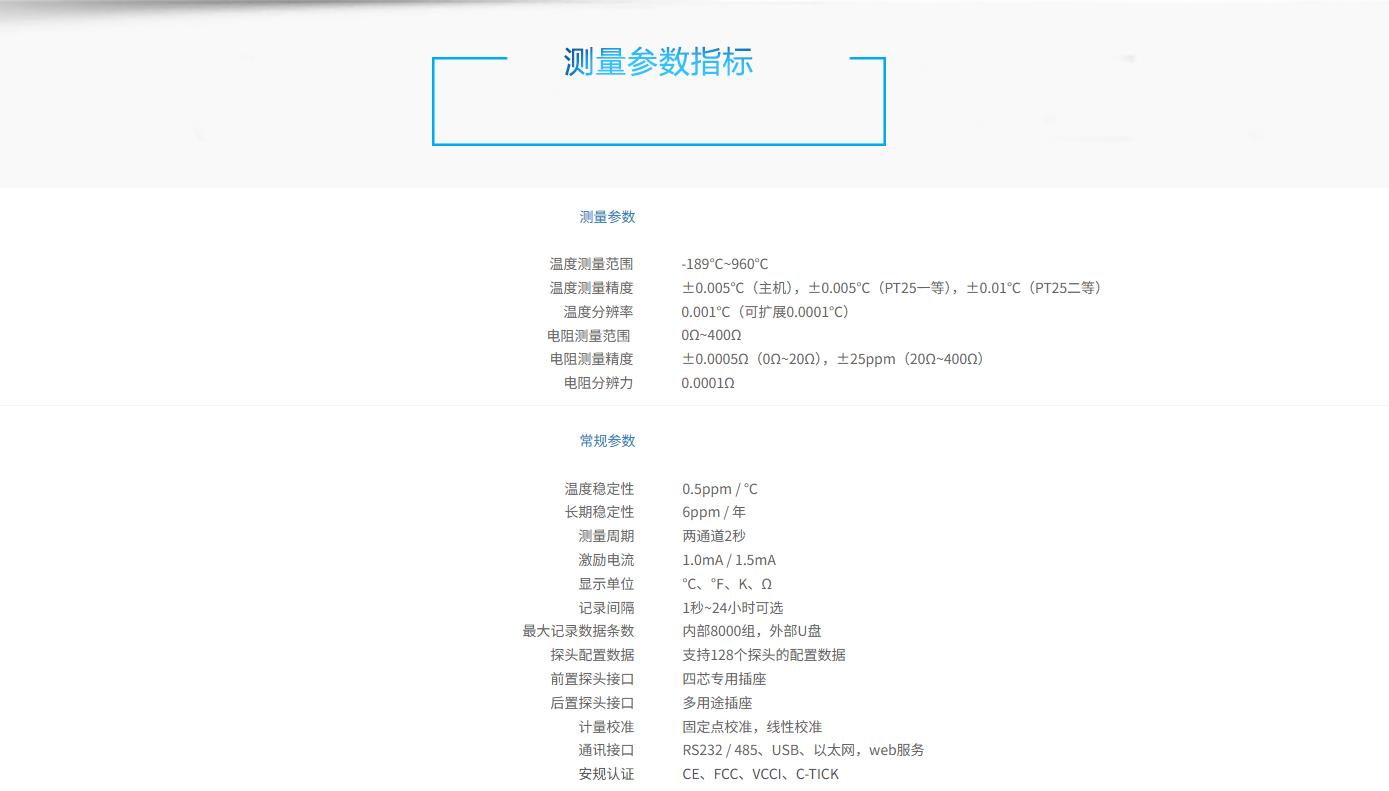Click the 1秒~24小时可选 interval value
The height and width of the screenshot is (791, 1389).
click(732, 608)
